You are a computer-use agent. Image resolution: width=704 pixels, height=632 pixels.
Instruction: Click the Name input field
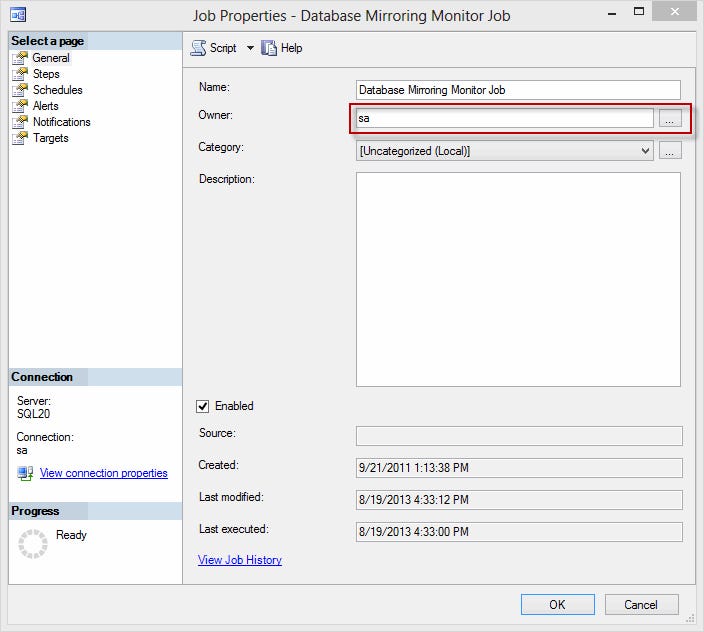tap(518, 90)
